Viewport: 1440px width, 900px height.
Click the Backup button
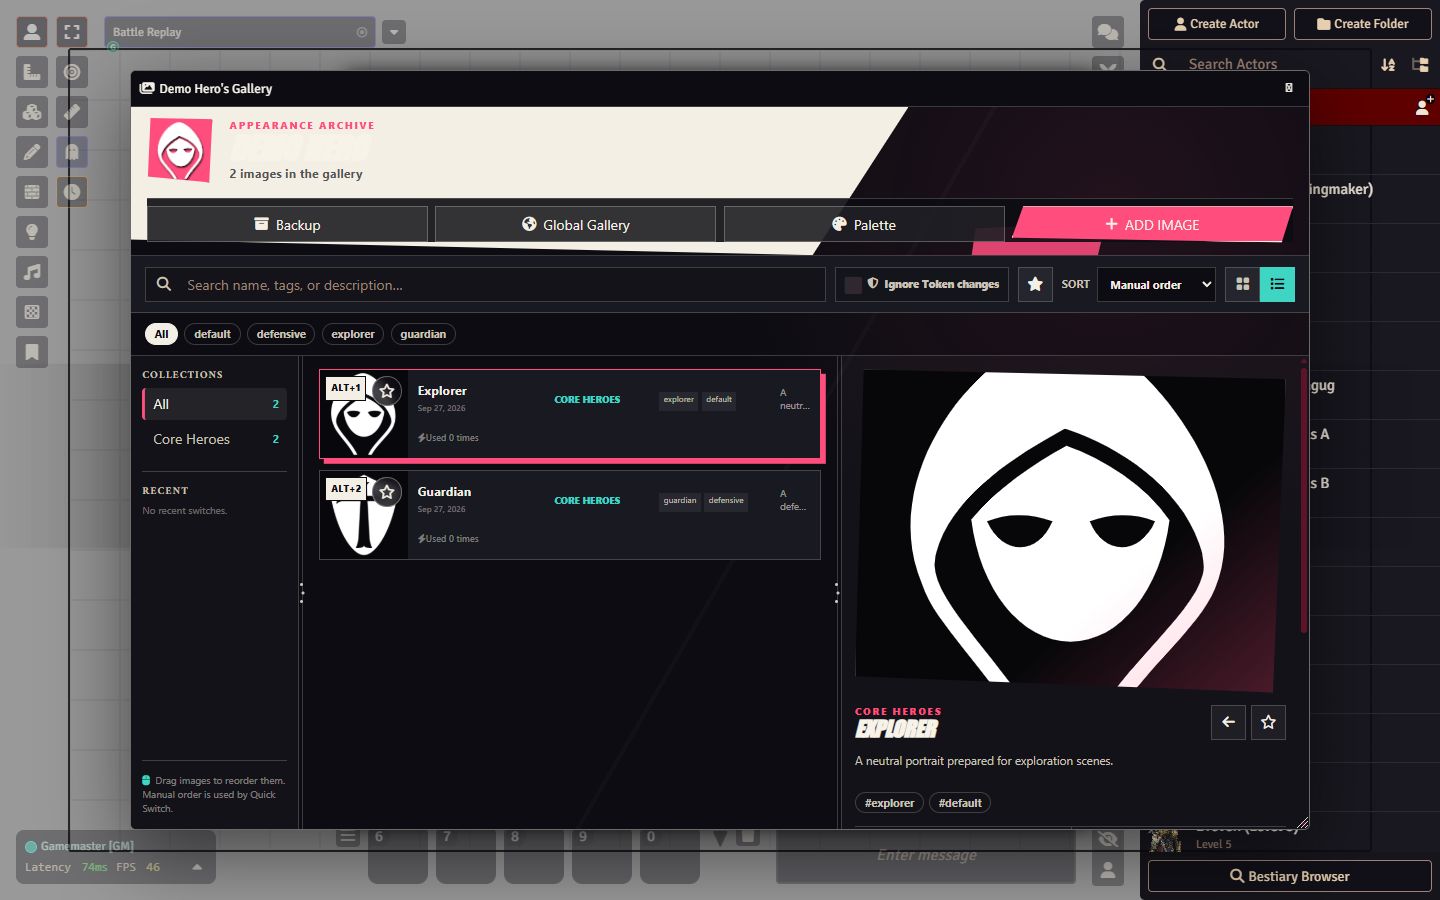click(x=287, y=224)
